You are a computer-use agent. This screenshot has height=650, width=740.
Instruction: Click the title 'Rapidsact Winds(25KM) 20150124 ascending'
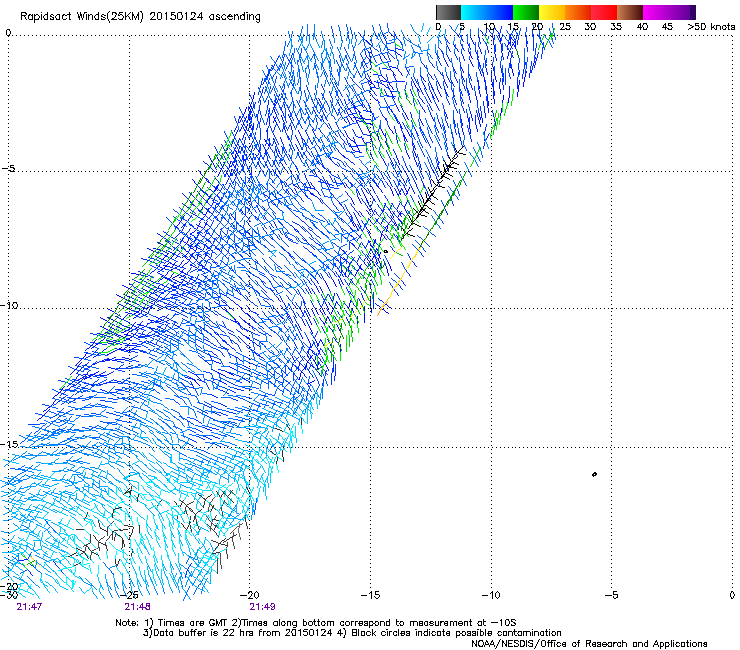(140, 17)
